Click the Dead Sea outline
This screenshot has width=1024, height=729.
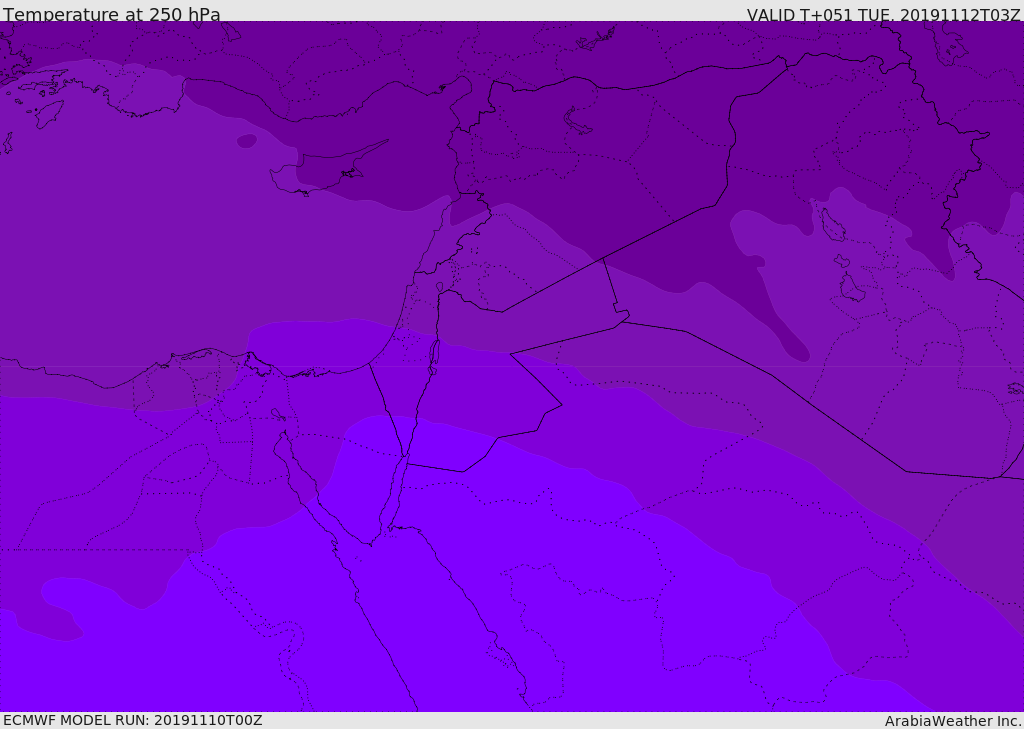(x=433, y=357)
